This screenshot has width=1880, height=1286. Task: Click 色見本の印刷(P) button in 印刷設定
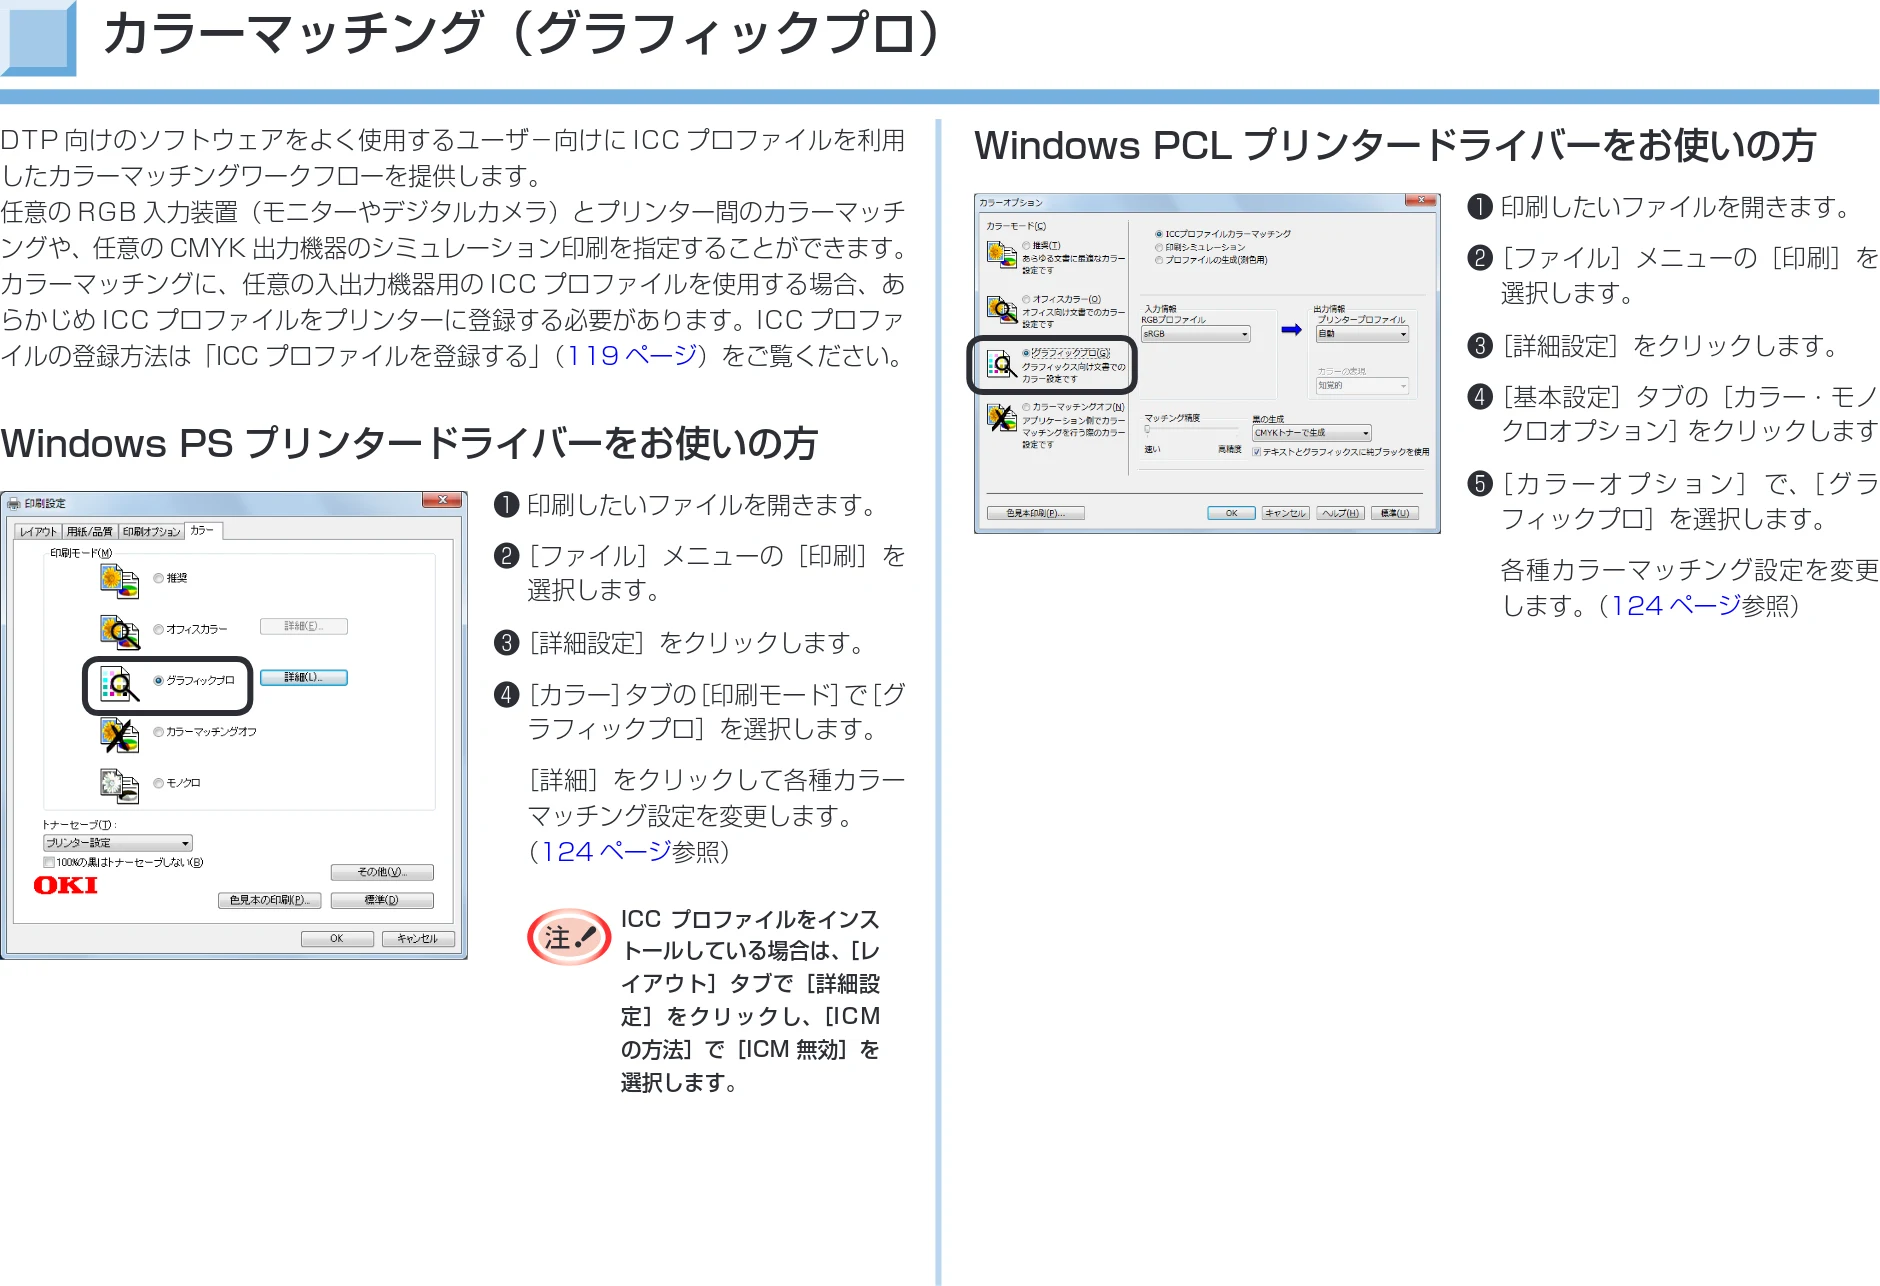tap(270, 900)
